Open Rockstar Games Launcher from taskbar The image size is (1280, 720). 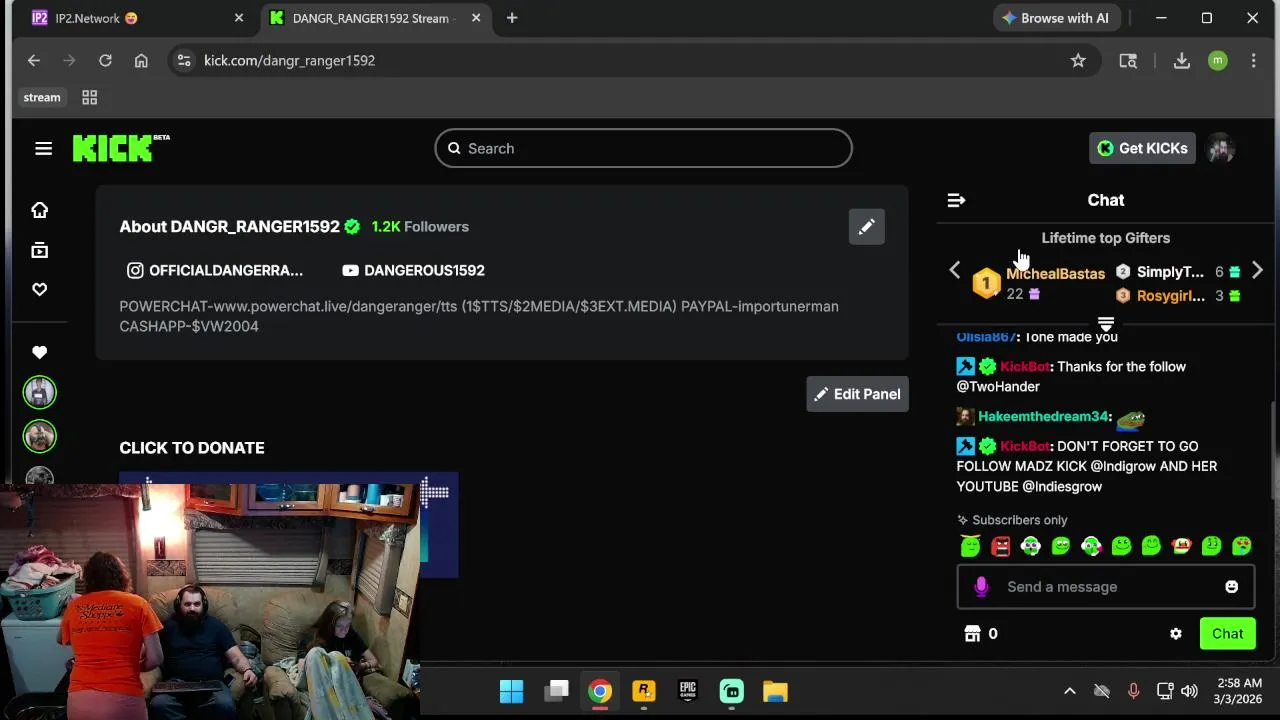tap(643, 691)
